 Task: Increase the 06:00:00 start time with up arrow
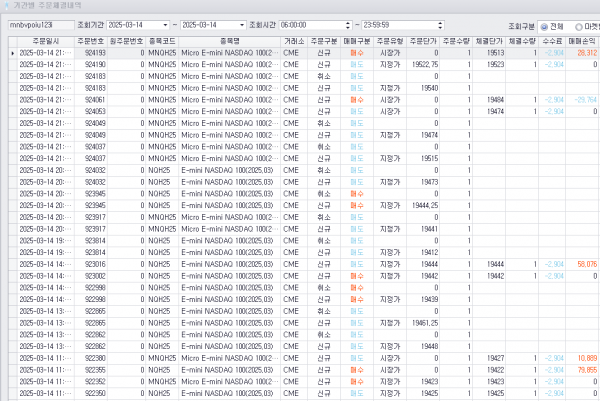[x=348, y=23]
